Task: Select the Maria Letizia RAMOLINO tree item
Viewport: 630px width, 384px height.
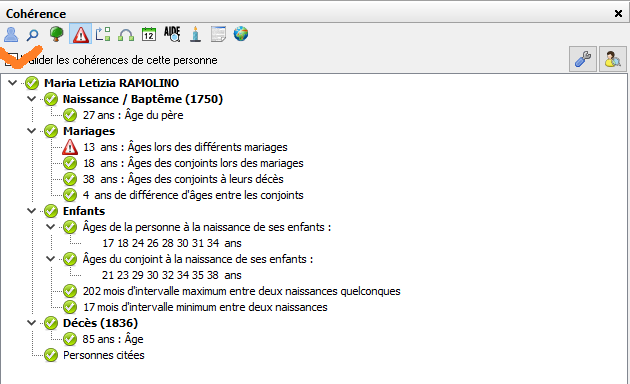Action: pos(111,83)
